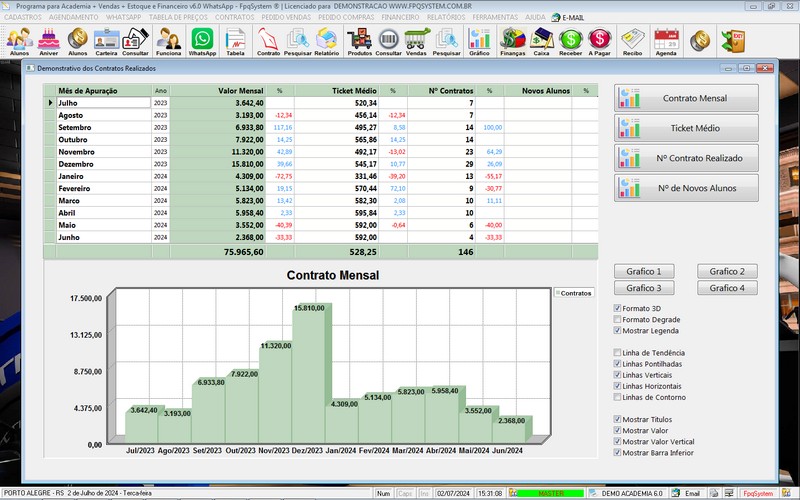The image size is (800, 500).
Task: Open Pesquisar next to Contrato
Action: [x=297, y=41]
